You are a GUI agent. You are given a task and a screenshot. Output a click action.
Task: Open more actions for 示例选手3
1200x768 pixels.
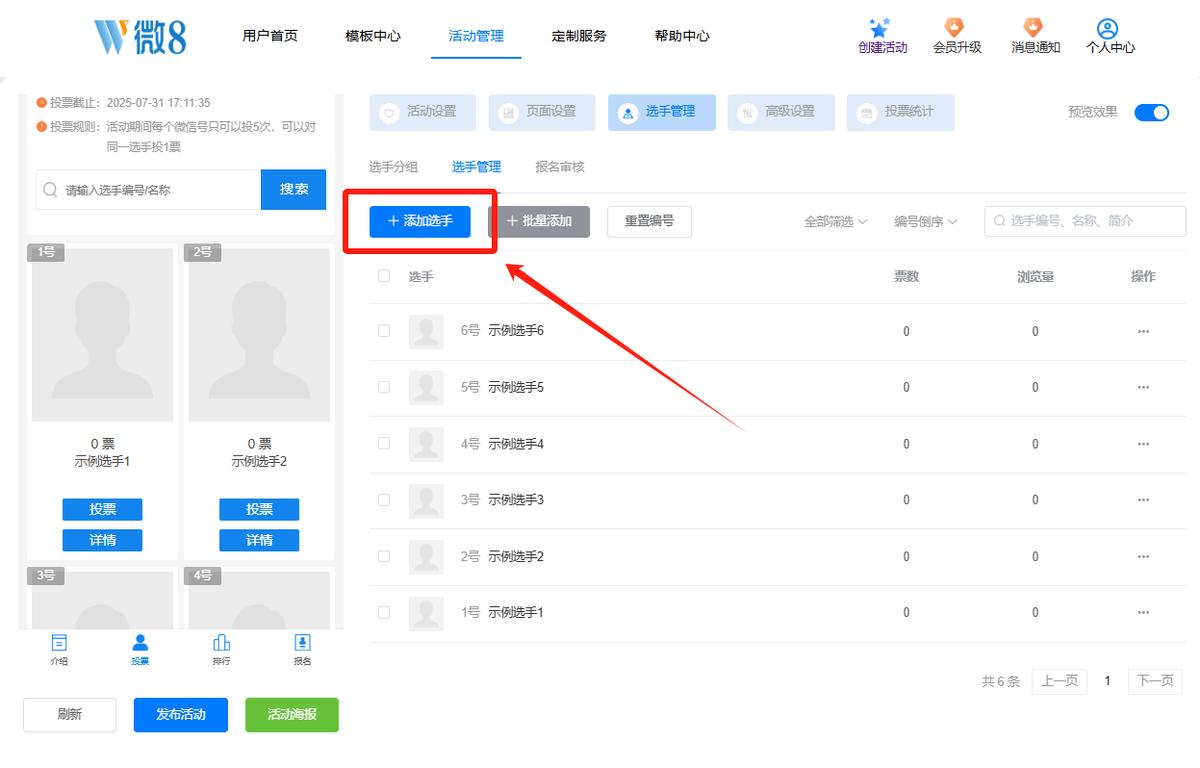coord(1143,500)
